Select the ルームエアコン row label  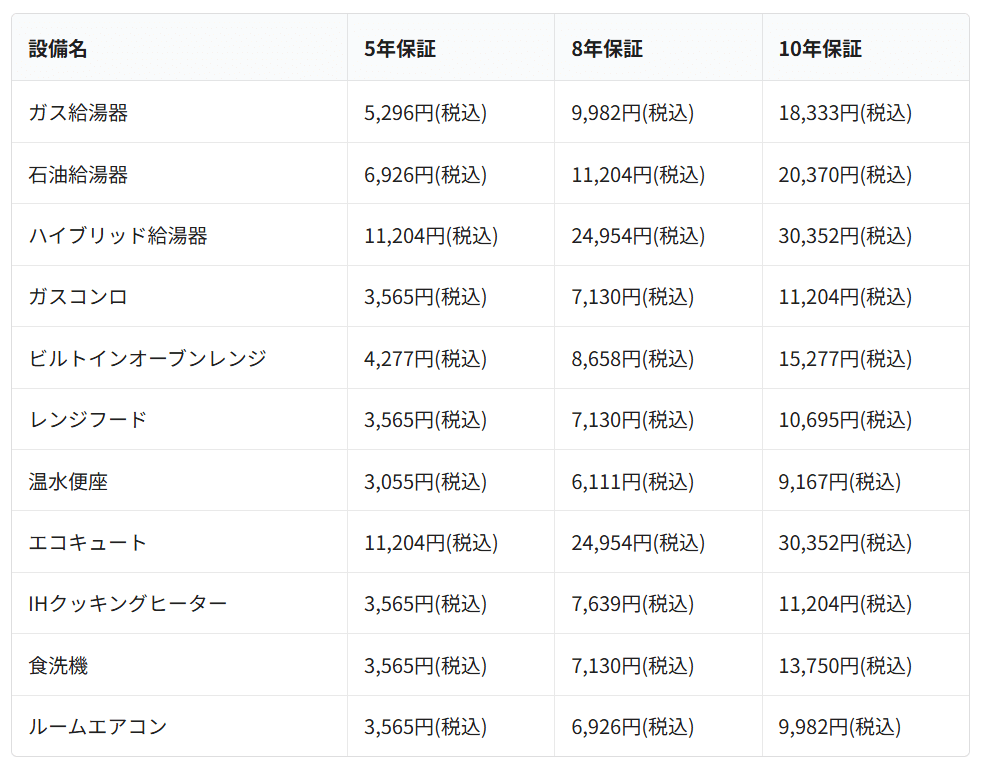click(x=98, y=727)
